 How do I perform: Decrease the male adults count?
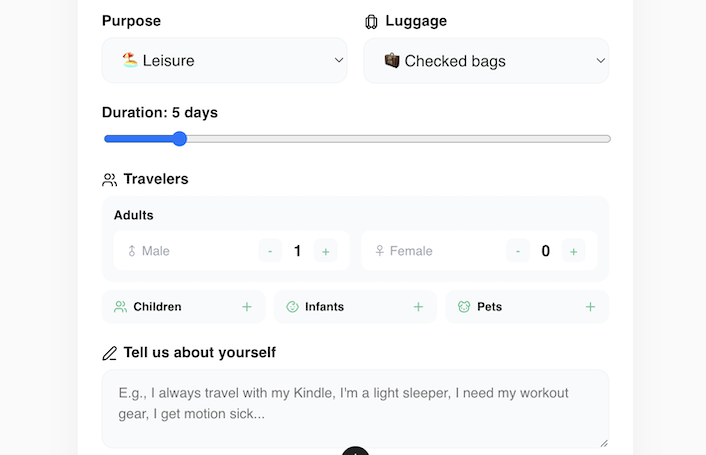(x=270, y=251)
